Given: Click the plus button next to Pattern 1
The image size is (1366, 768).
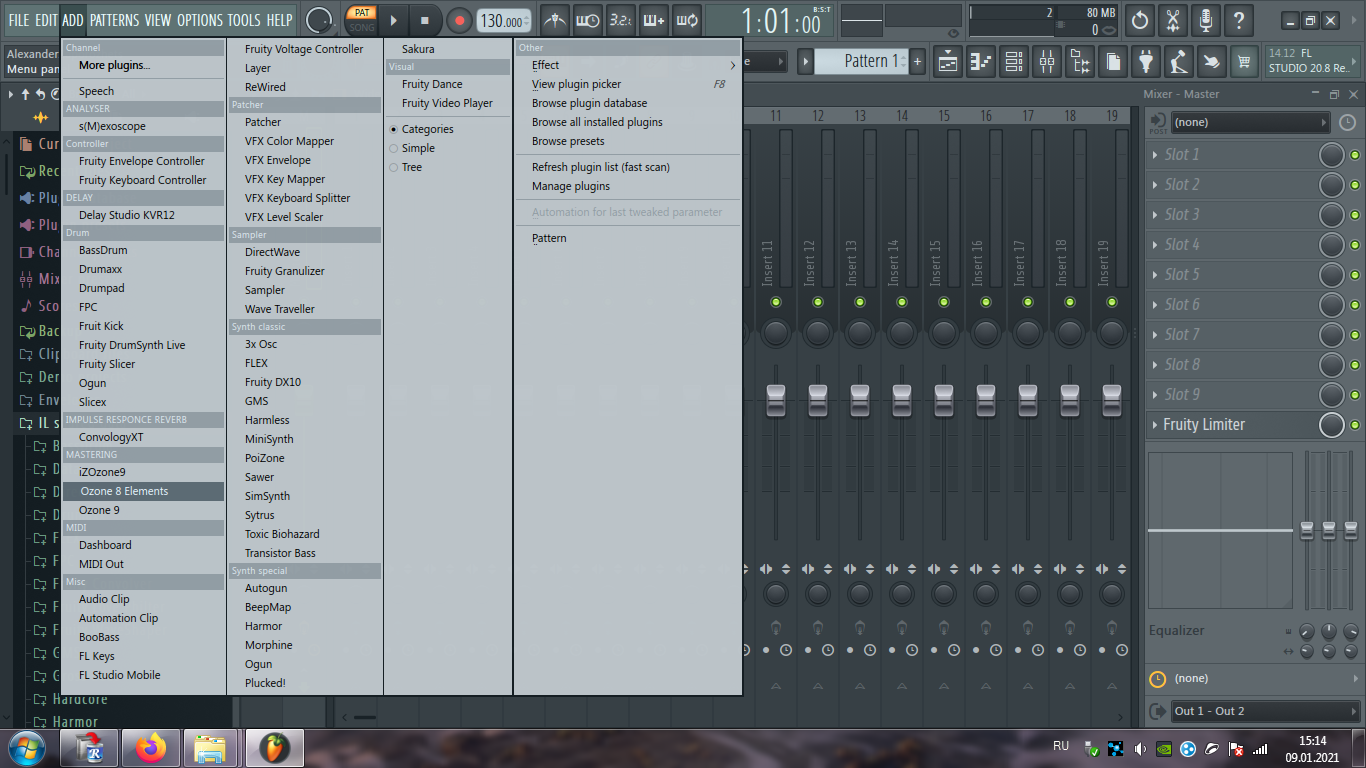Looking at the screenshot, I should click(x=918, y=61).
